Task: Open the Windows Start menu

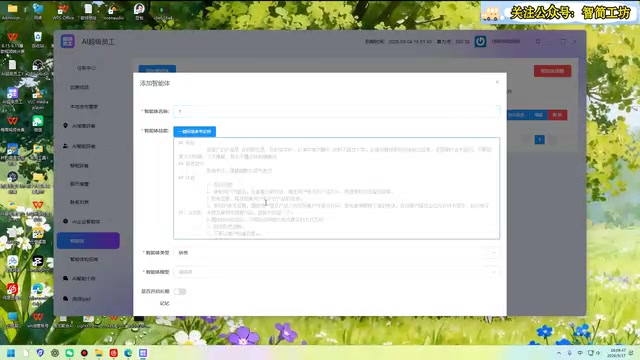Action: point(11,353)
